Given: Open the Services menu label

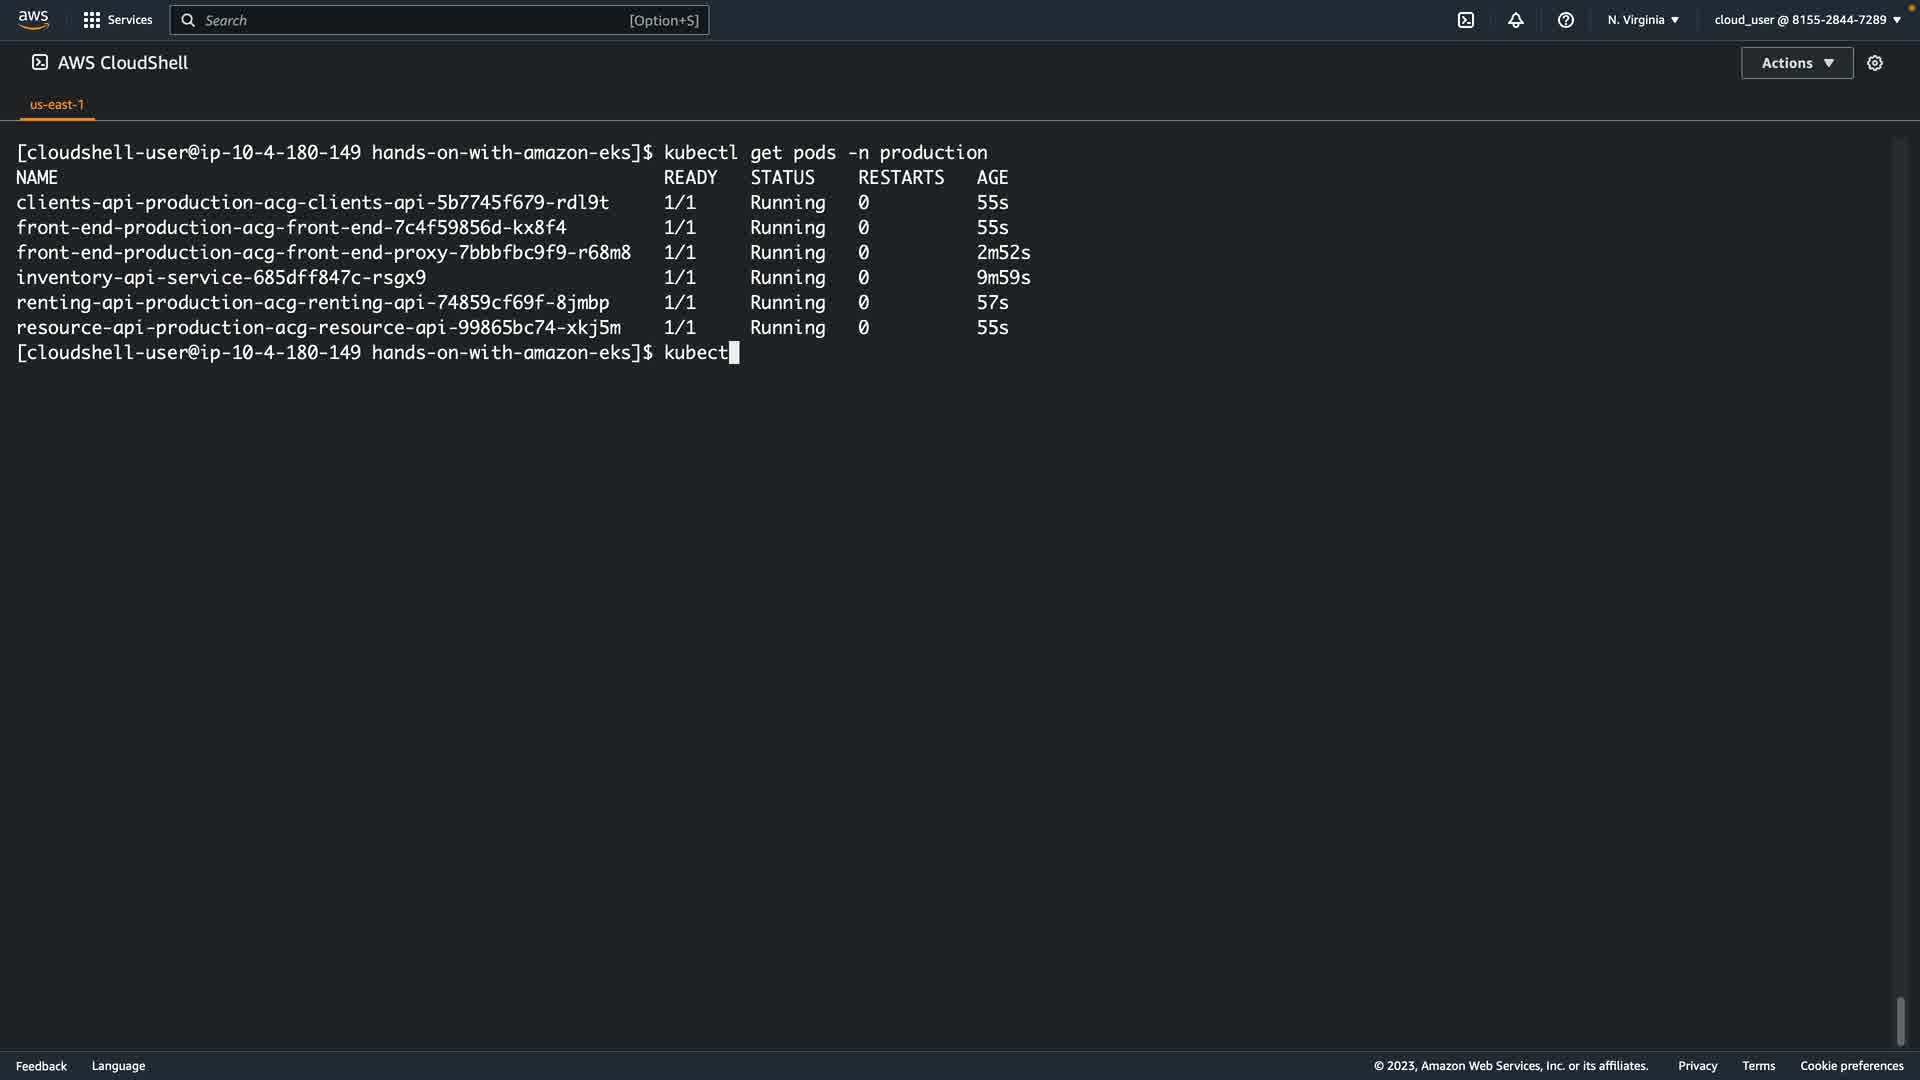Looking at the screenshot, I should click(x=130, y=20).
